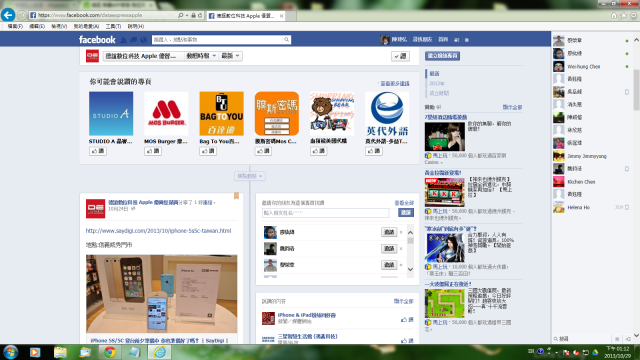Like the English language school page
Viewport: 640px width, 360px height.
[373, 151]
